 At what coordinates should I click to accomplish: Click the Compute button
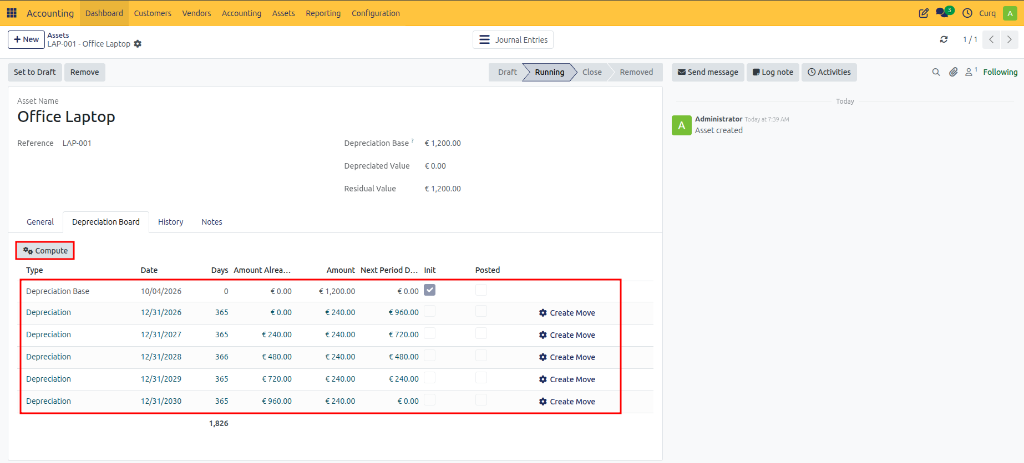(45, 251)
